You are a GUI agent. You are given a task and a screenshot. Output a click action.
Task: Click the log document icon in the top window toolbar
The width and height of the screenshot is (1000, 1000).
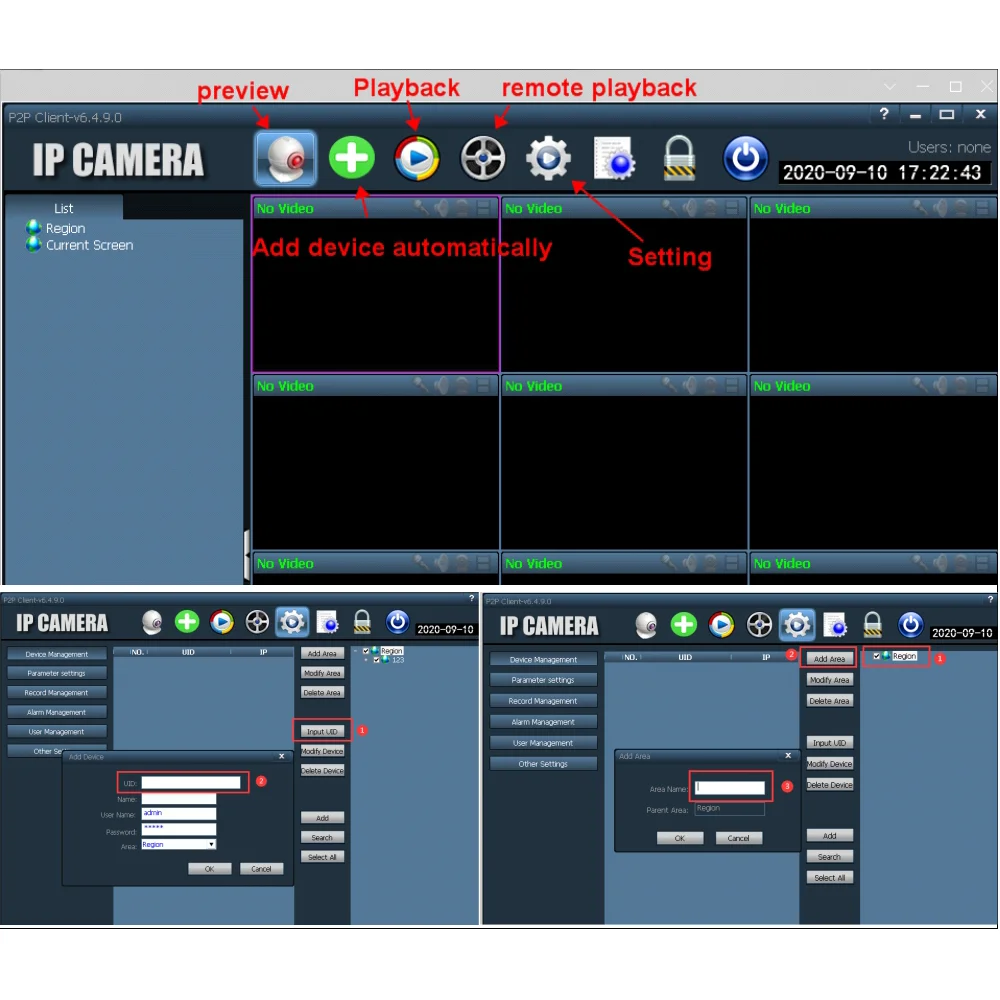[614, 158]
